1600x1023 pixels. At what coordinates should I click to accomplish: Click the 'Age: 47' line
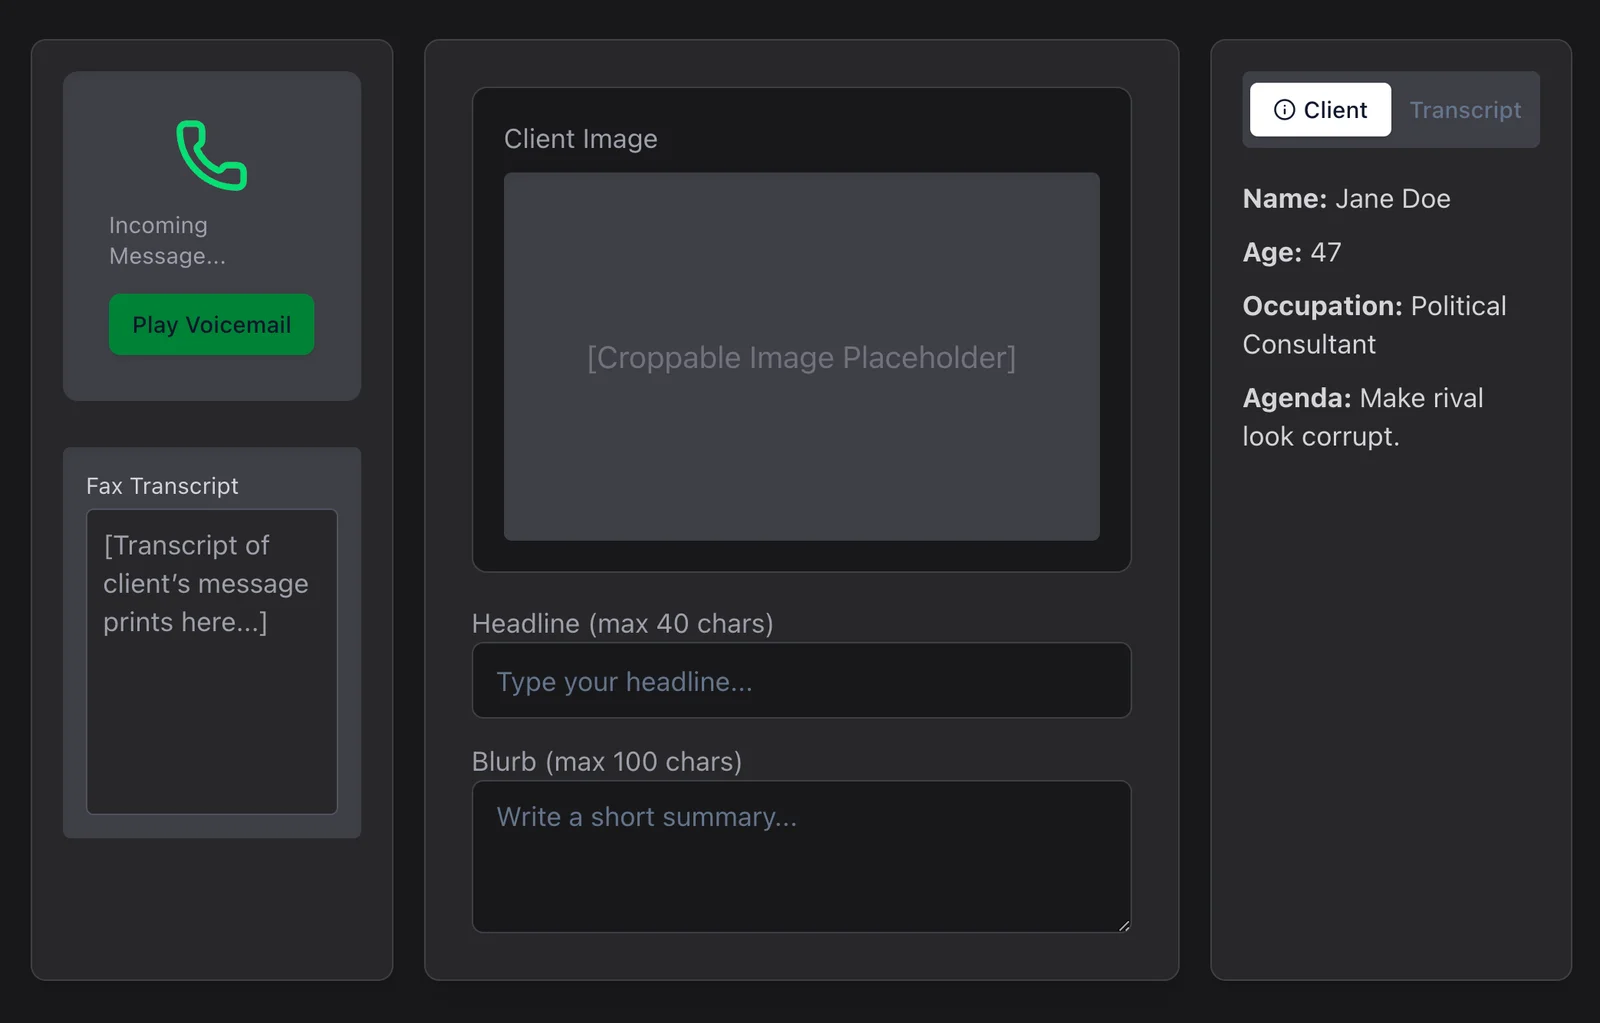coord(1292,253)
